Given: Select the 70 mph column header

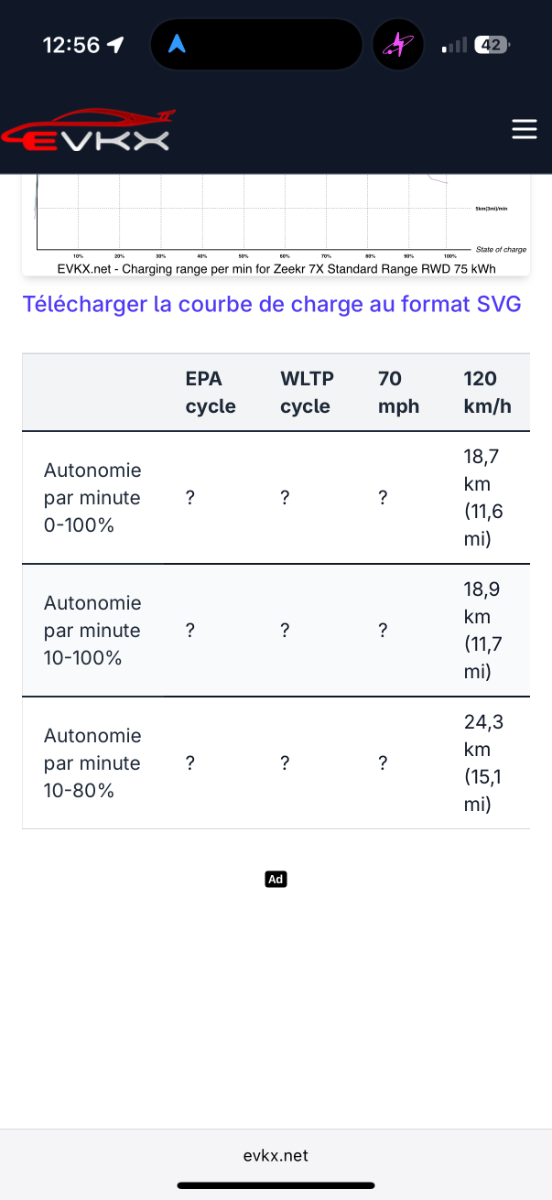Looking at the screenshot, I should (x=399, y=392).
